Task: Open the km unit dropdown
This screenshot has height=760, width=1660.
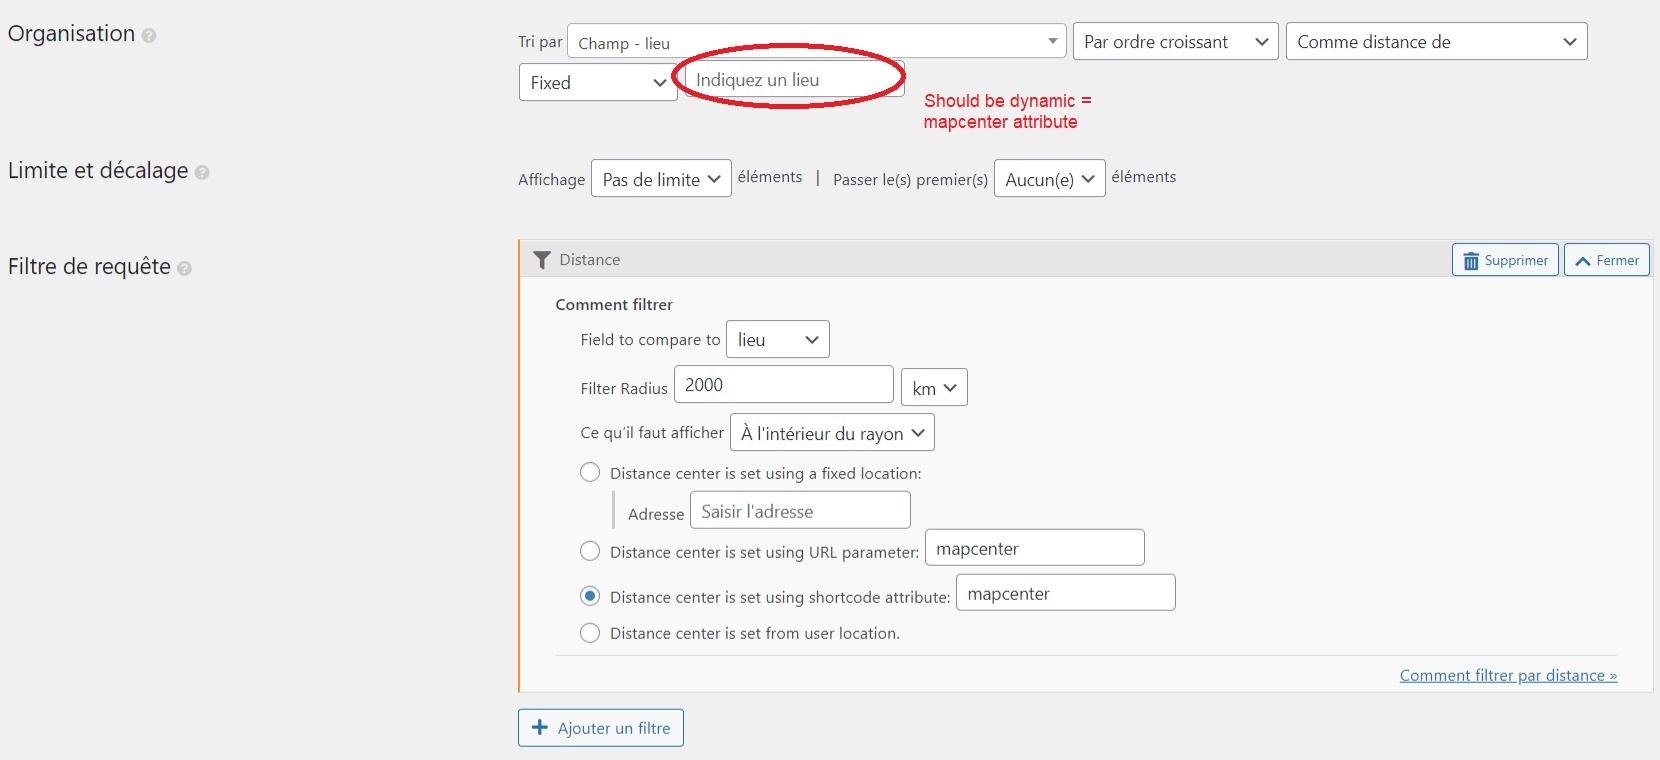Action: [x=934, y=388]
